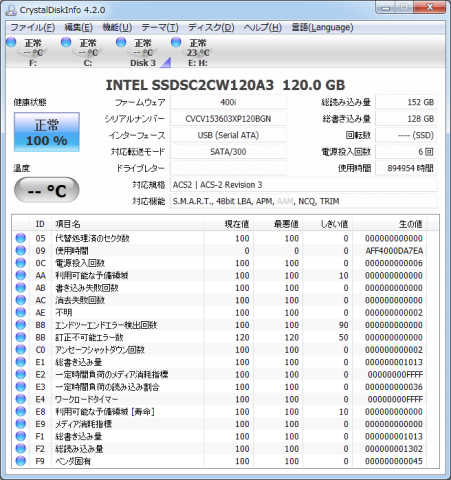
Task: Click the CrystalDiskInfo title bar app icon
Action: click(x=11, y=10)
